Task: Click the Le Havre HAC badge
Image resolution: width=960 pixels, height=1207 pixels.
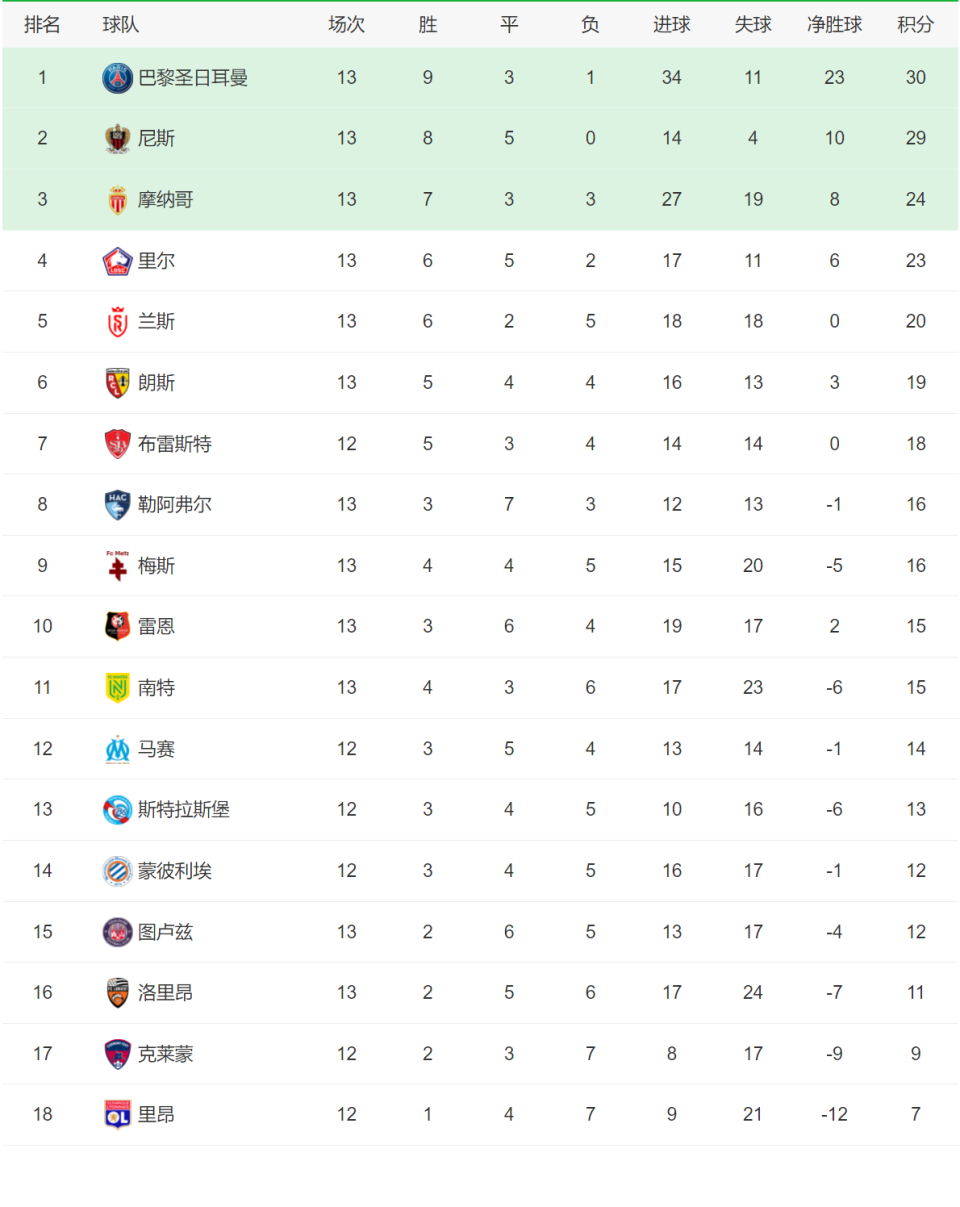Action: [117, 505]
